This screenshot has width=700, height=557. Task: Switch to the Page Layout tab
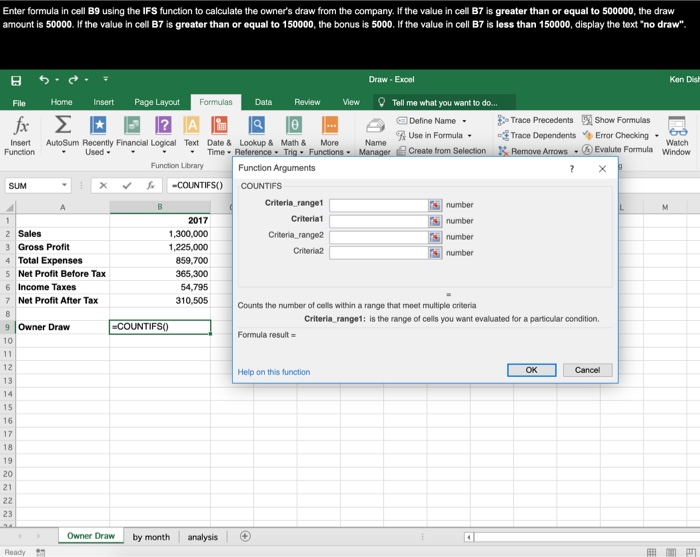[157, 102]
